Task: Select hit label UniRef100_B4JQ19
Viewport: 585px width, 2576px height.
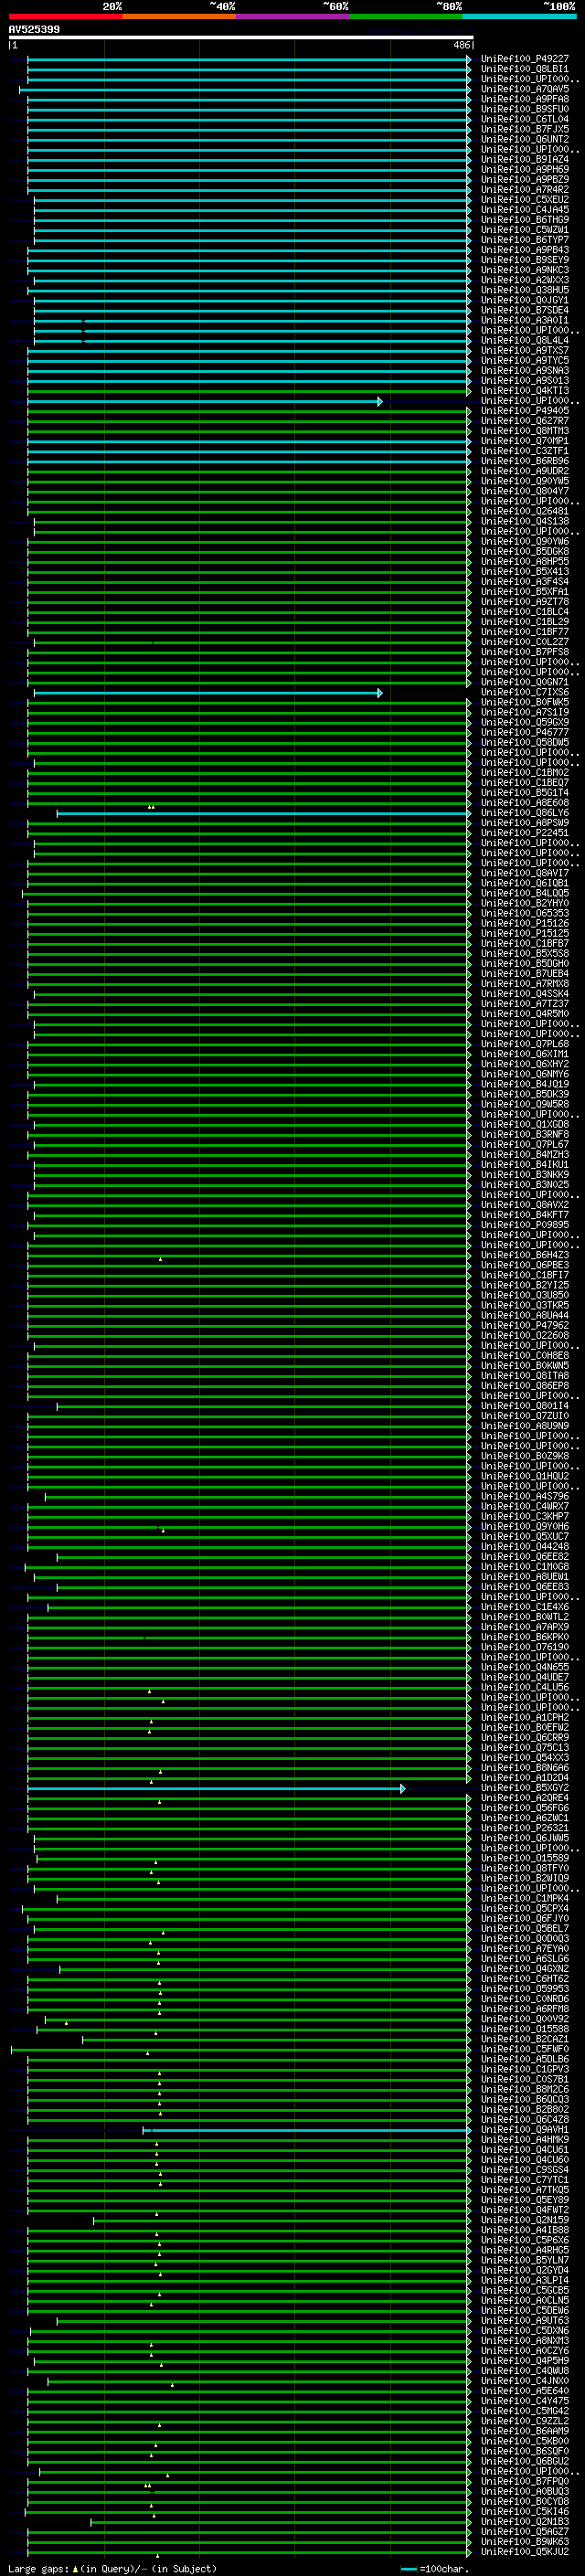Action: (x=525, y=1084)
